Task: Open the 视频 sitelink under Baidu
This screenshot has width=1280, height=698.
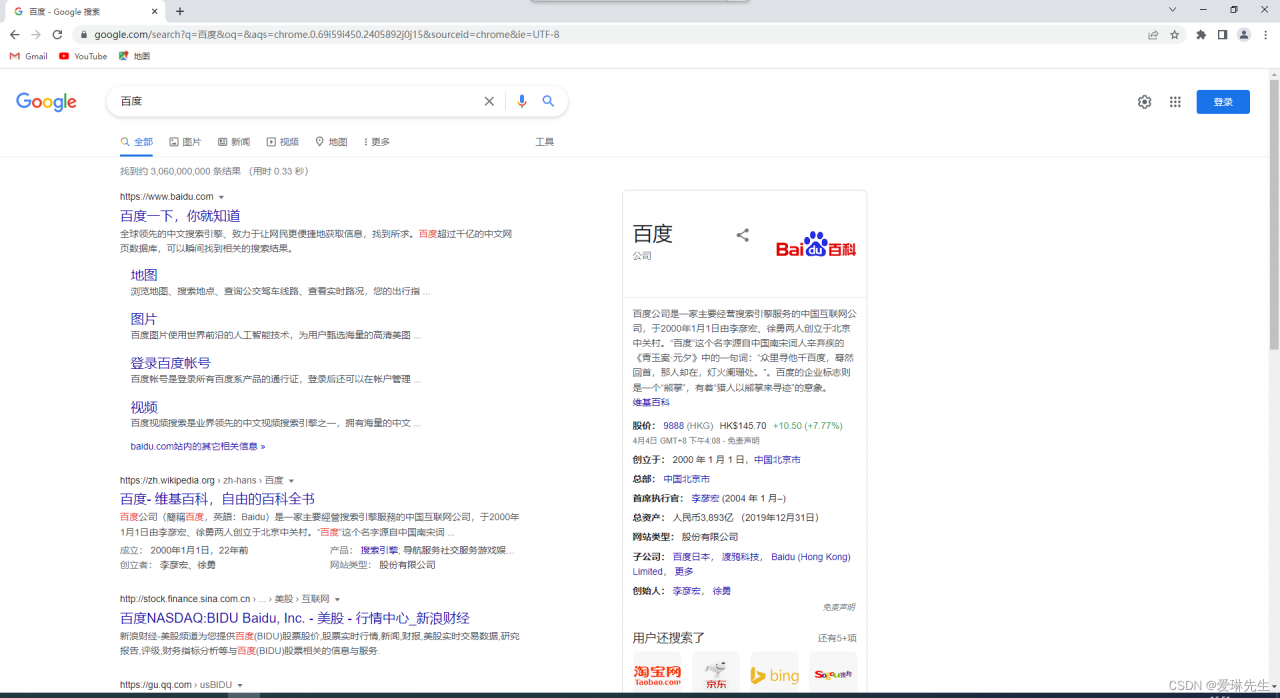Action: (144, 407)
